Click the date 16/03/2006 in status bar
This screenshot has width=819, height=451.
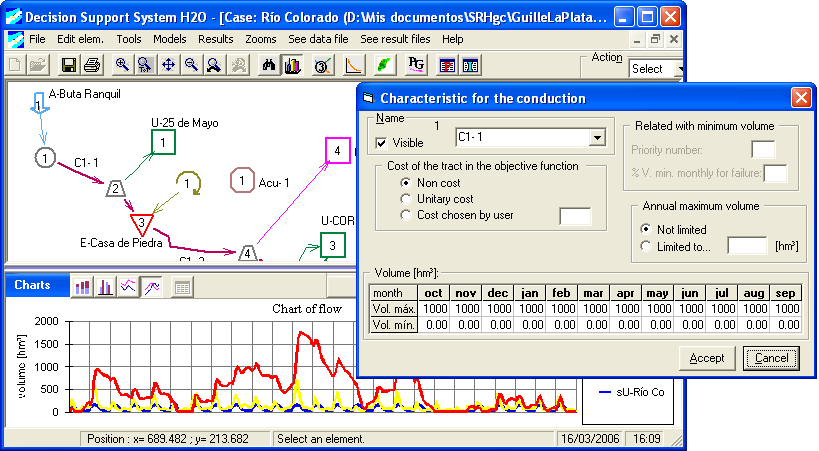point(590,438)
